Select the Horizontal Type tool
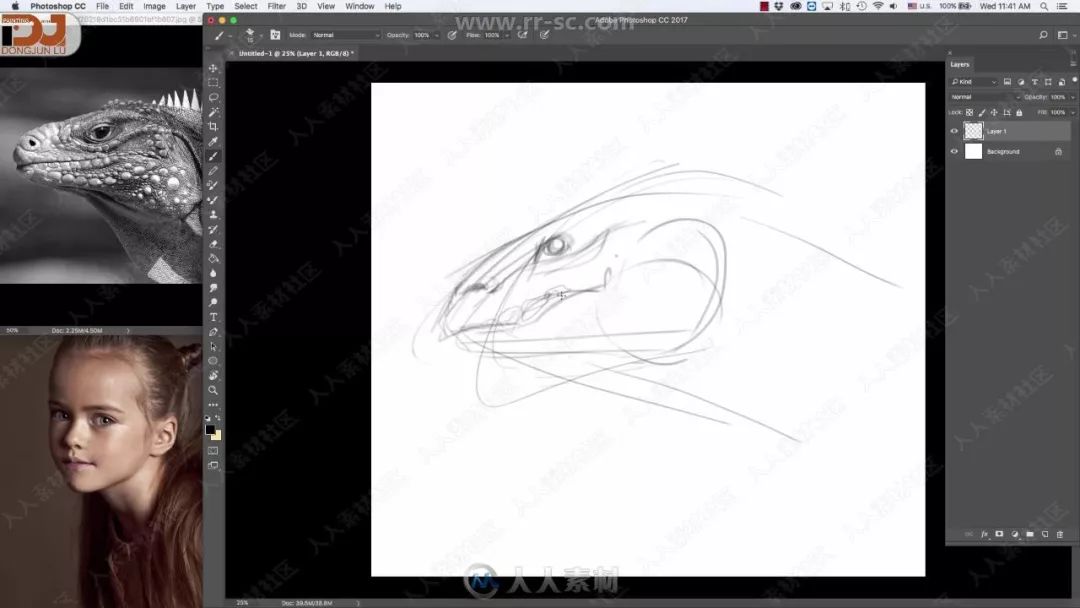The height and width of the screenshot is (608, 1080). (214, 317)
